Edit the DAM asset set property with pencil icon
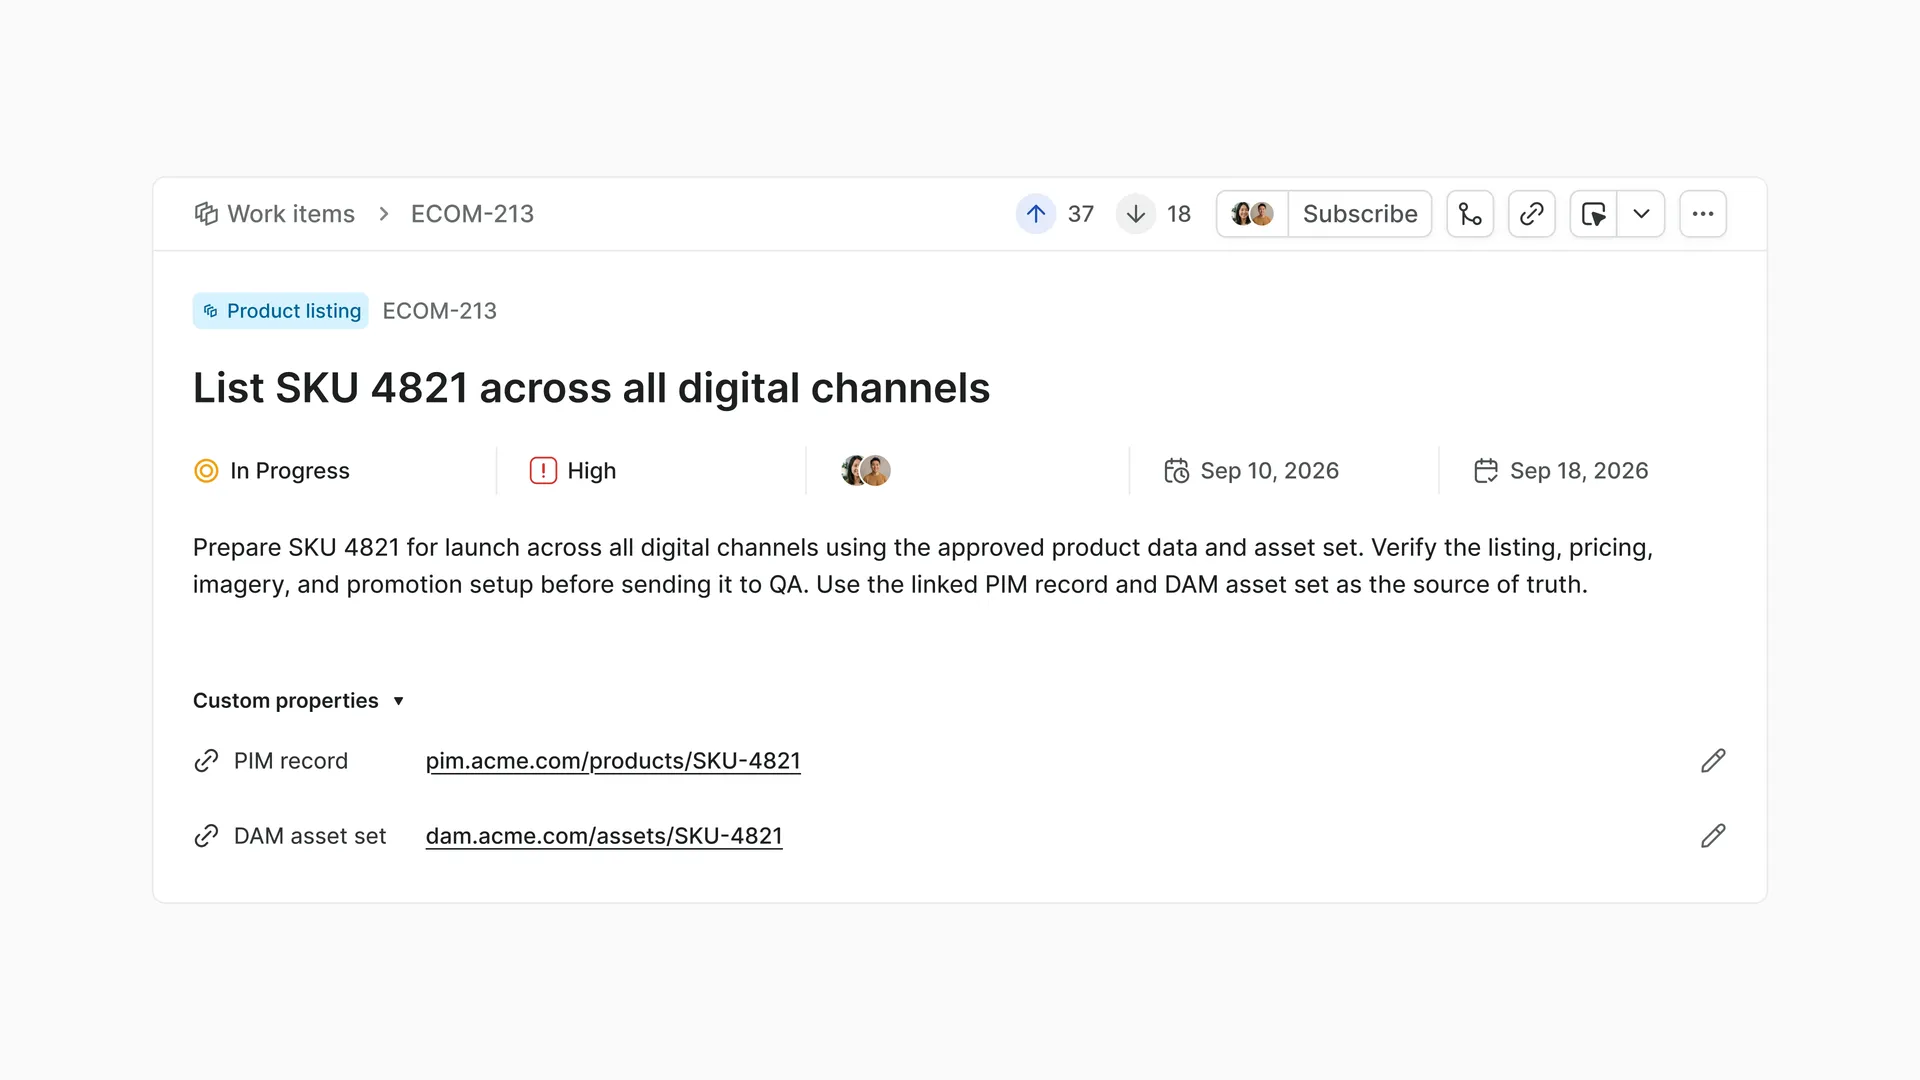This screenshot has width=1920, height=1080. point(1713,836)
